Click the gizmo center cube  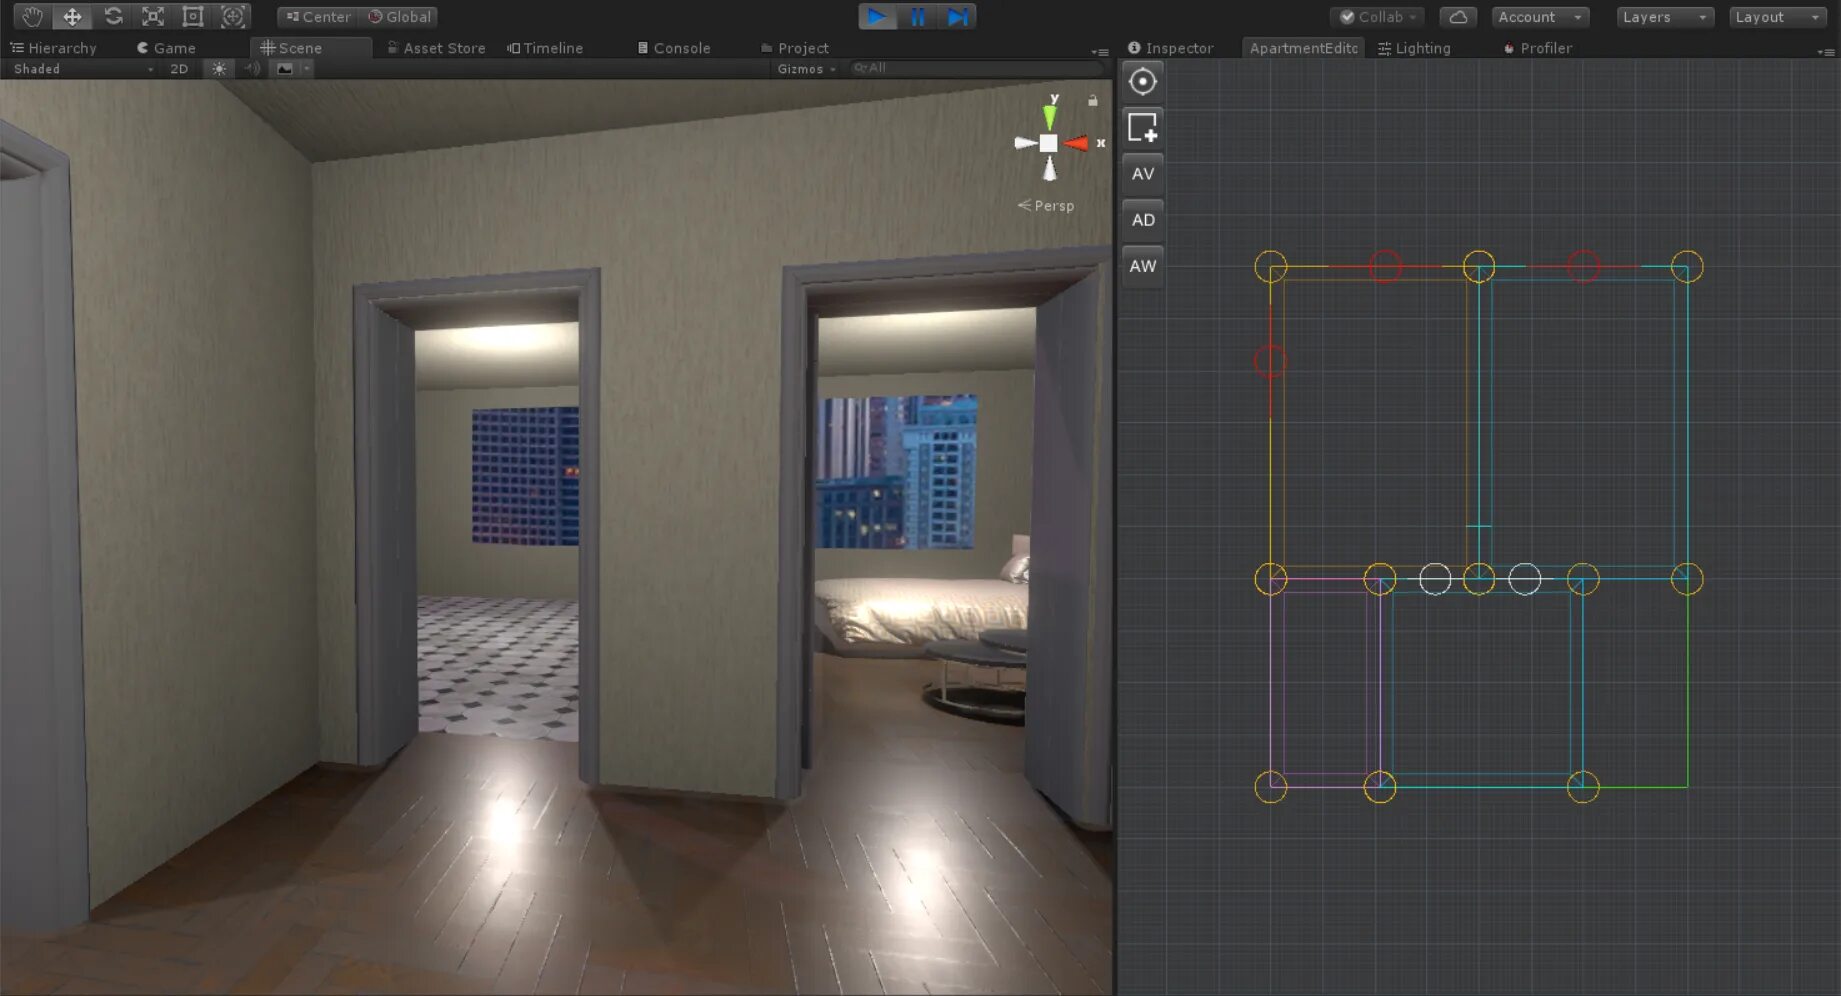coord(1048,143)
